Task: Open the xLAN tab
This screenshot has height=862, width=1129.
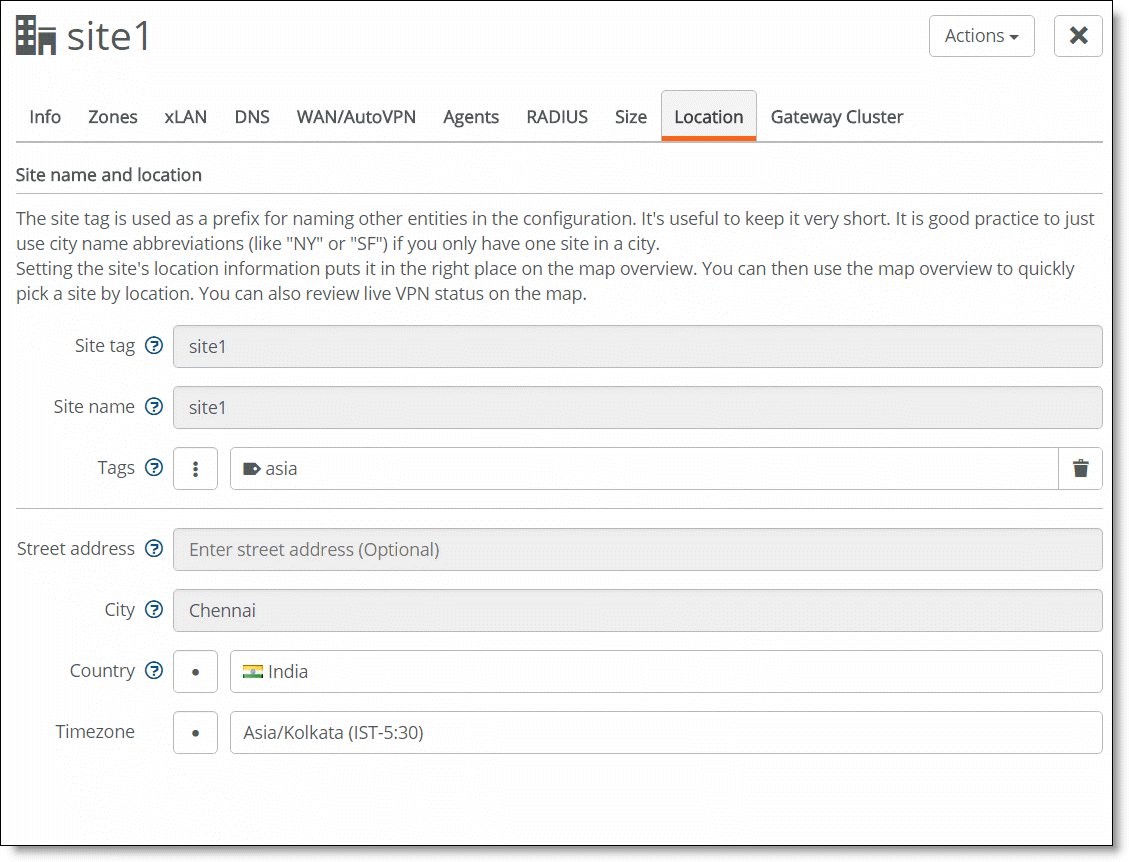Action: coord(186,117)
